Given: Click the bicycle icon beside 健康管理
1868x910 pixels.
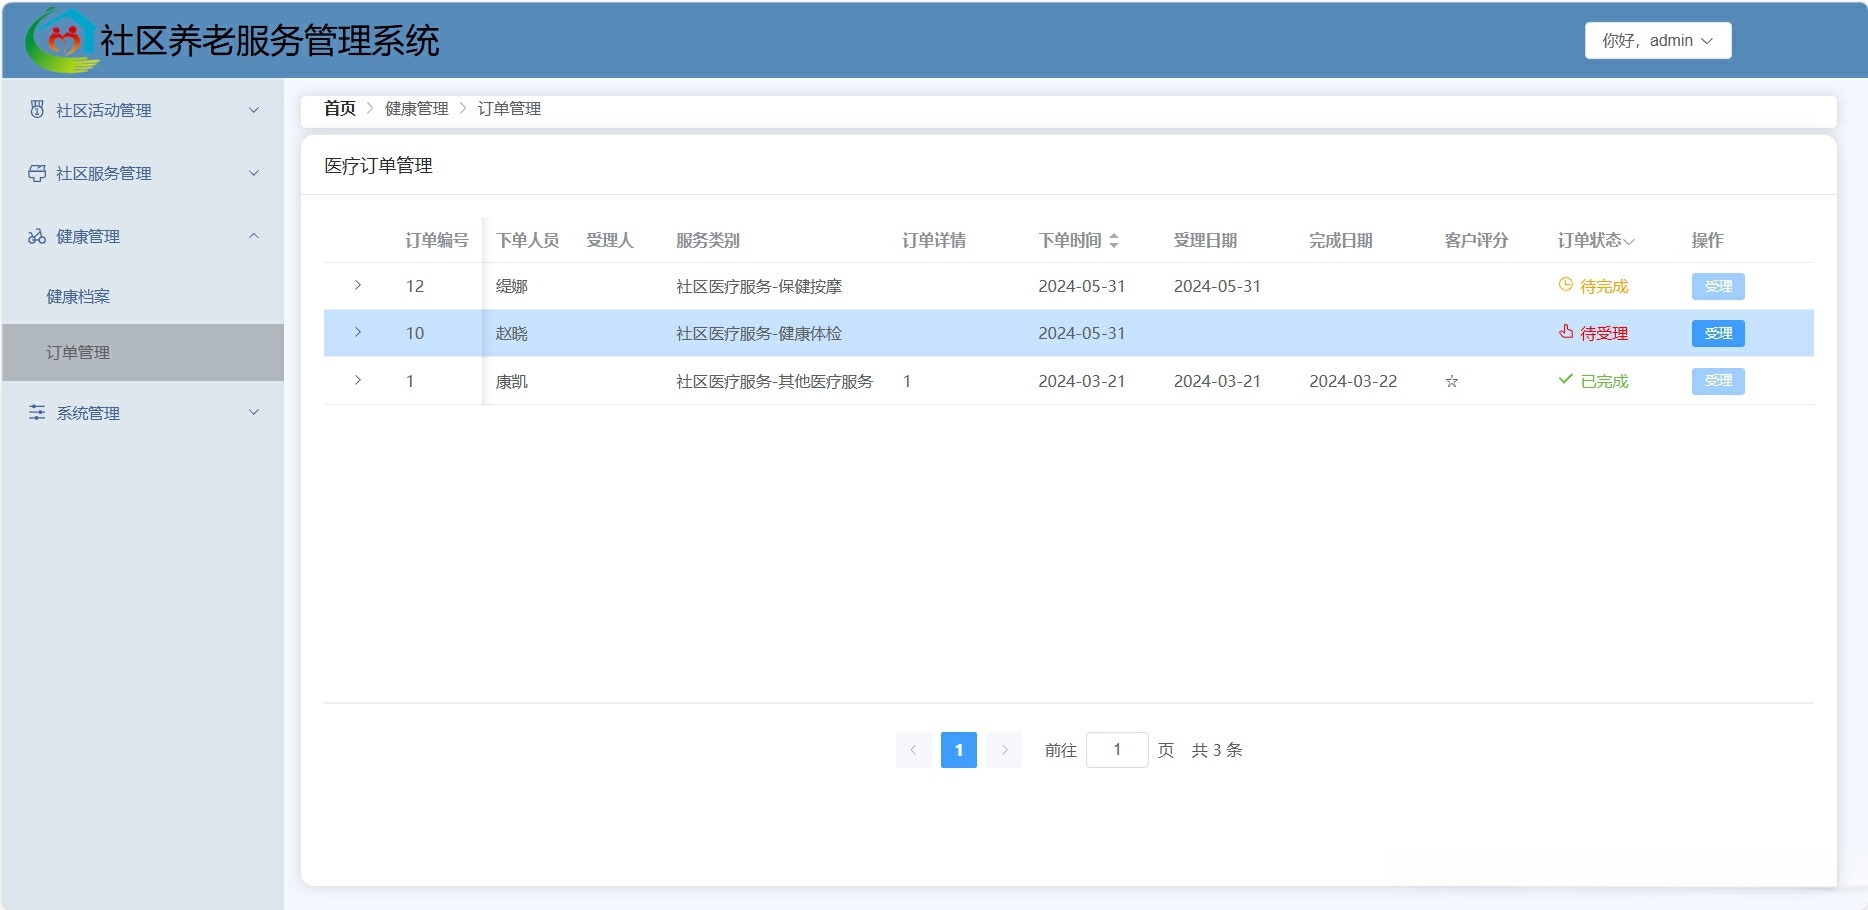Looking at the screenshot, I should coord(37,236).
